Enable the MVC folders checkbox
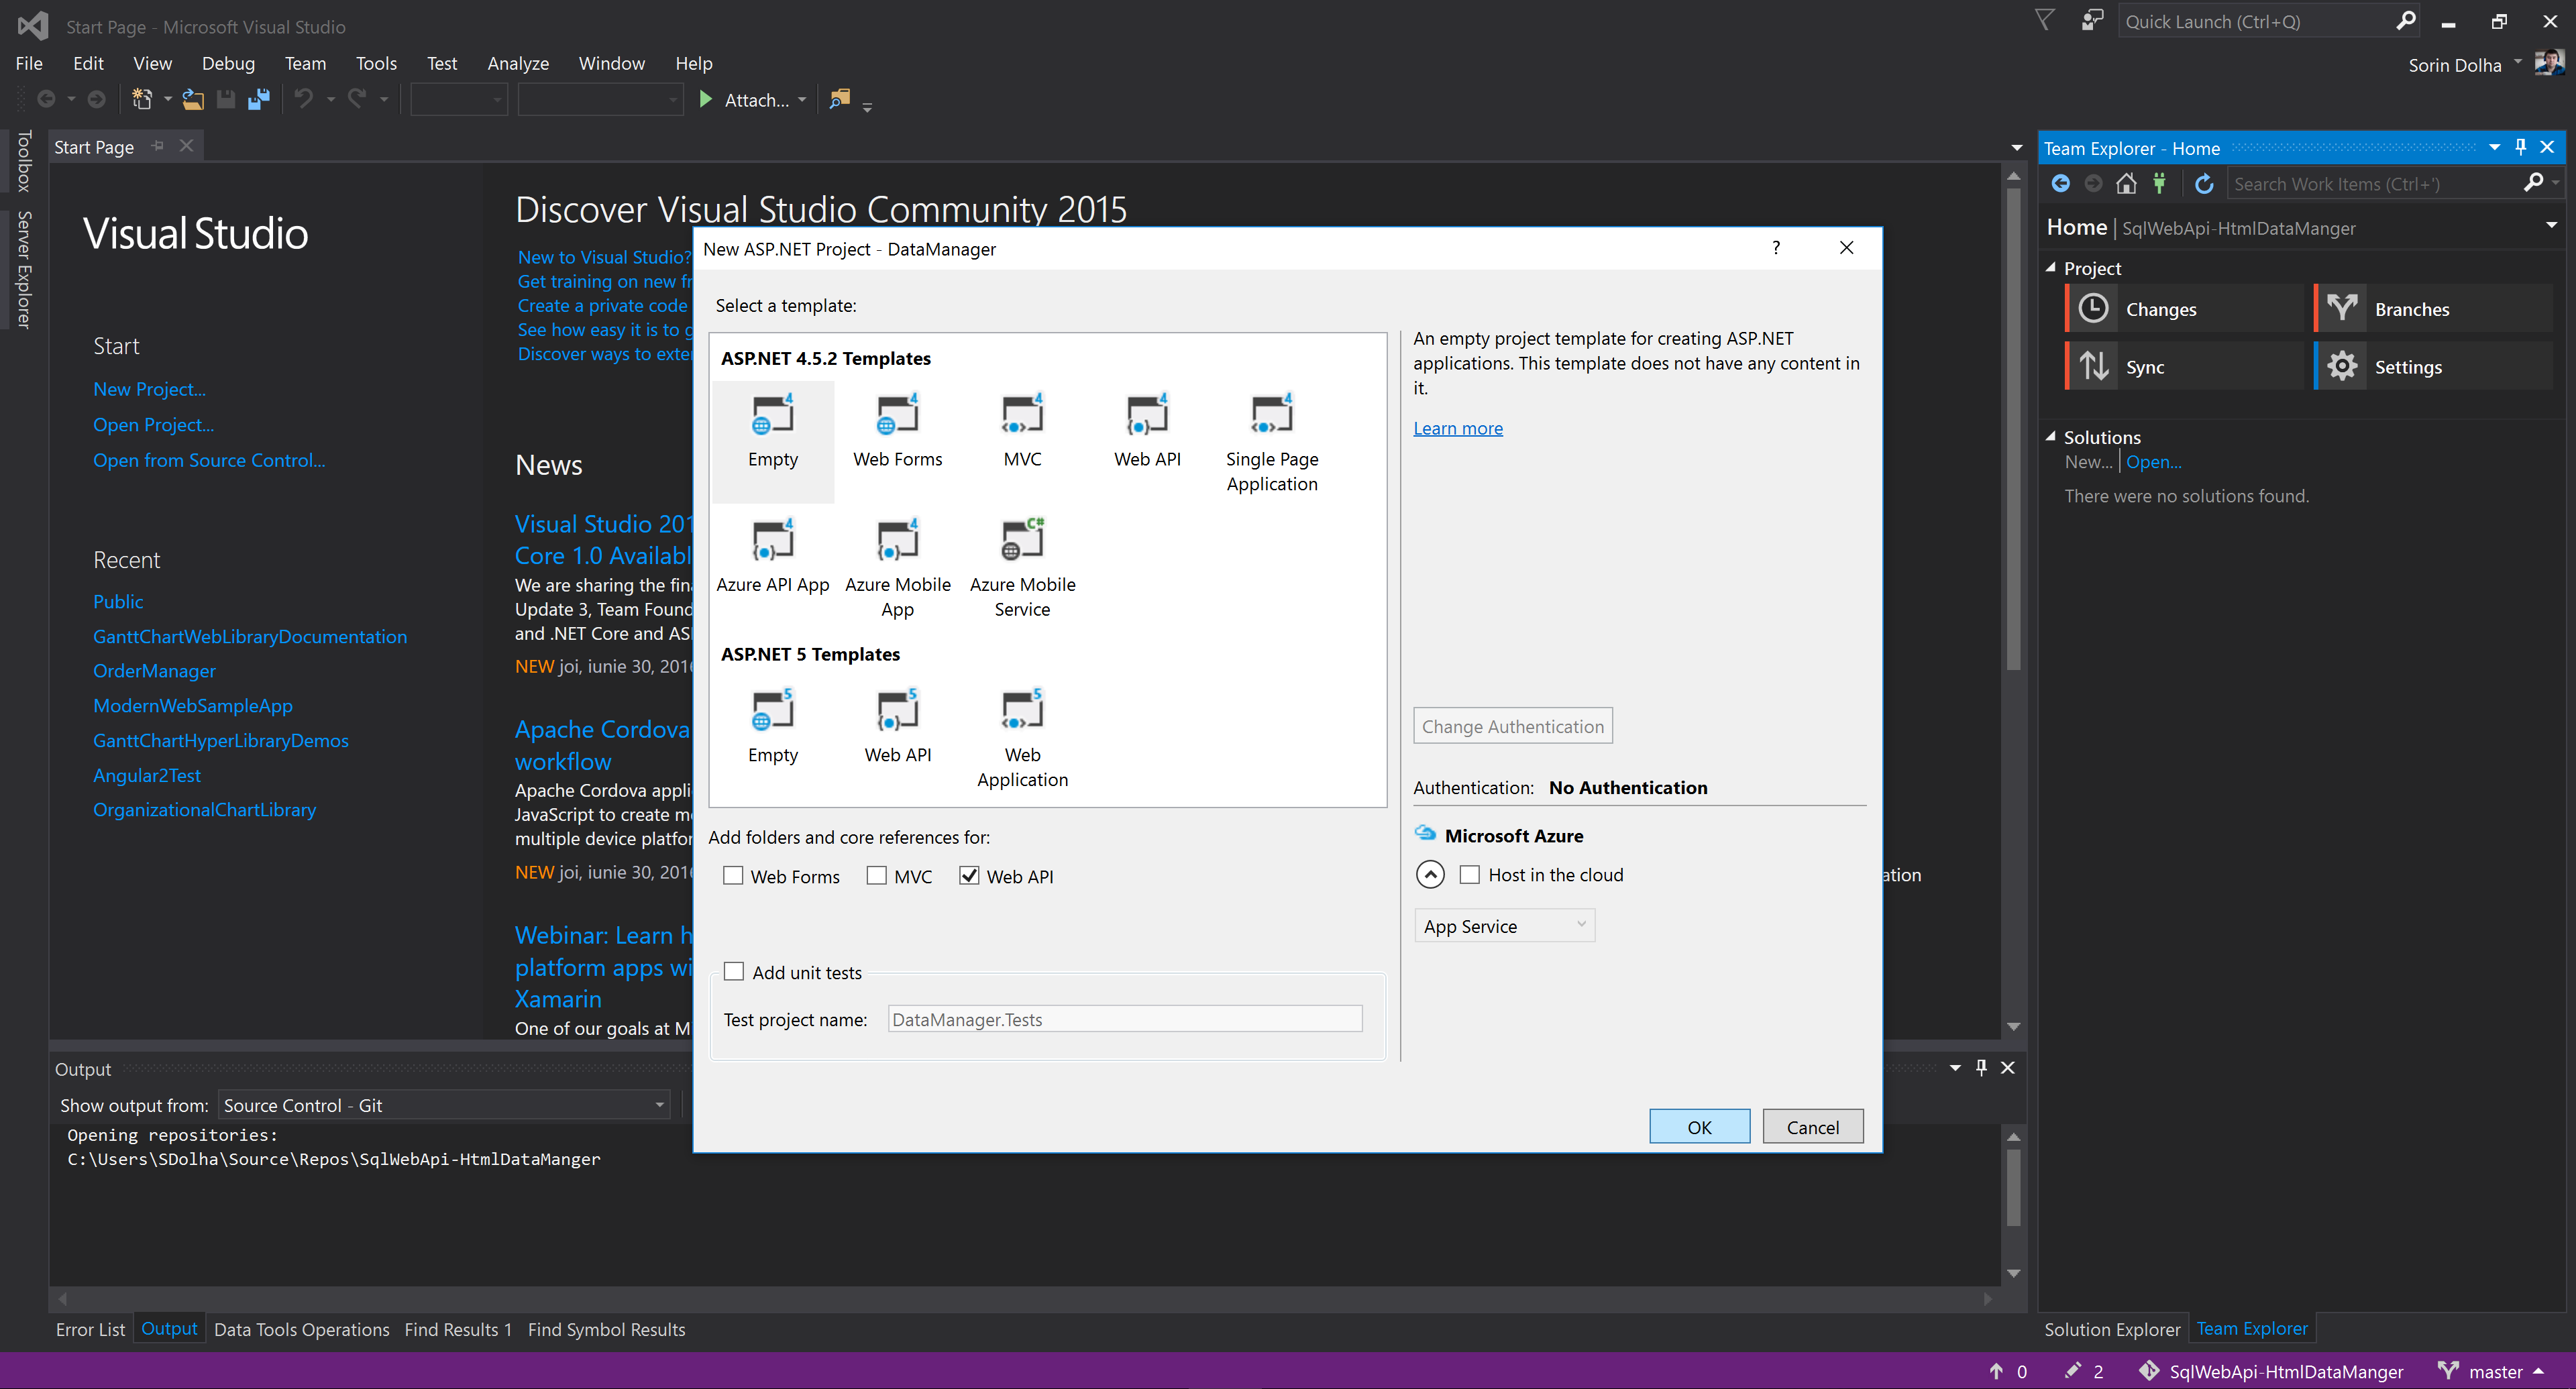This screenshot has height=1389, width=2576. 877,876
